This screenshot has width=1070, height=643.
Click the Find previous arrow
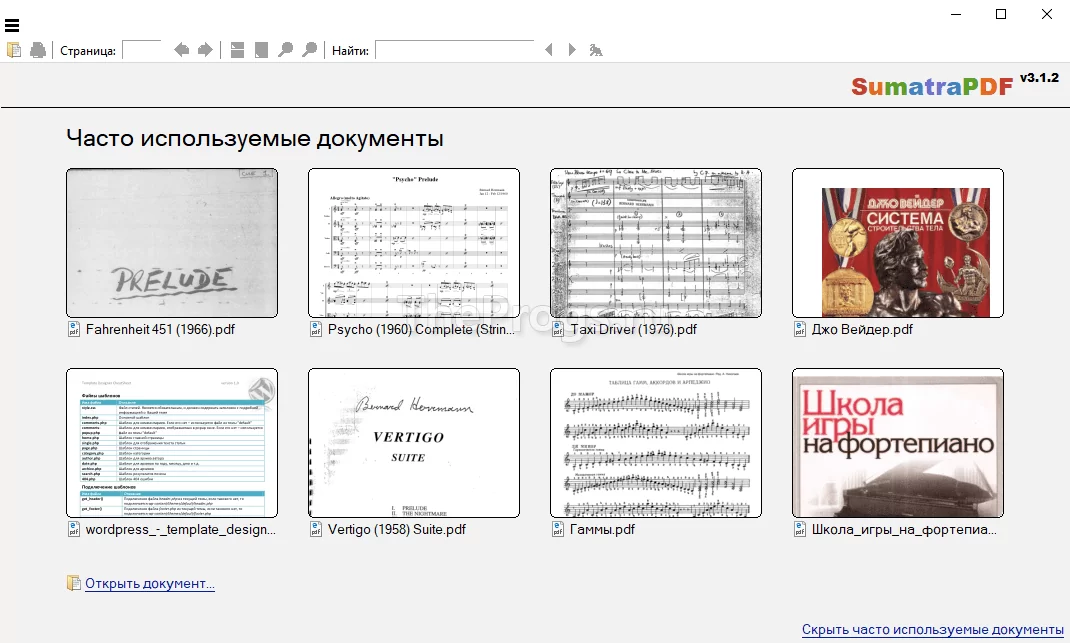click(x=548, y=50)
